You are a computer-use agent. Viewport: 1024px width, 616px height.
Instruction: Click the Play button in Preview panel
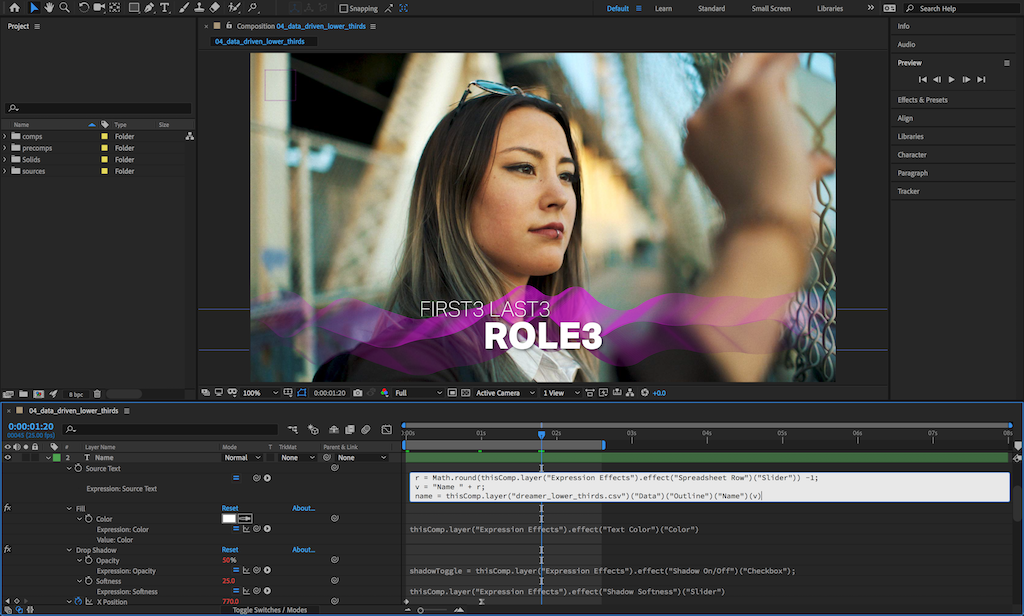(952, 79)
